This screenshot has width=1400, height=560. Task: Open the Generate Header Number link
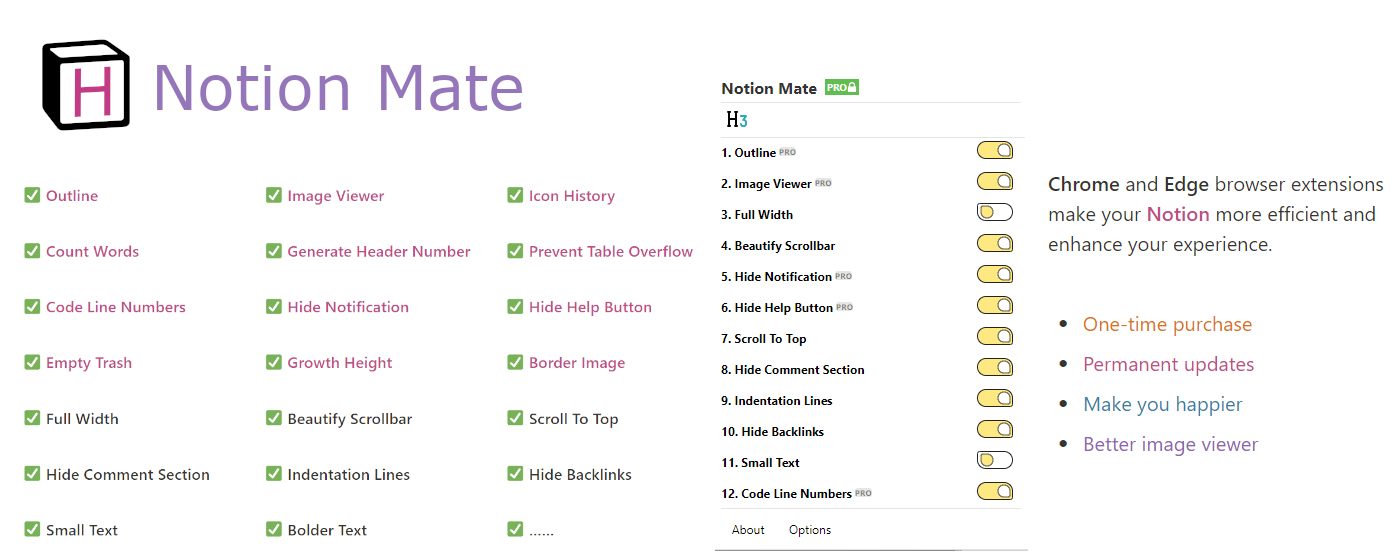click(379, 252)
